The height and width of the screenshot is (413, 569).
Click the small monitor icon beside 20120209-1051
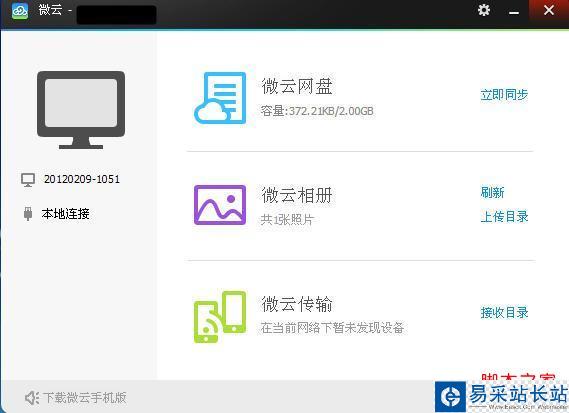click(x=28, y=180)
